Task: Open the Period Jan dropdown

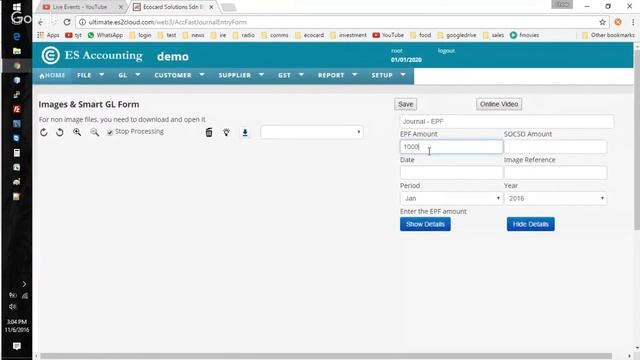Action: [x=451, y=198]
